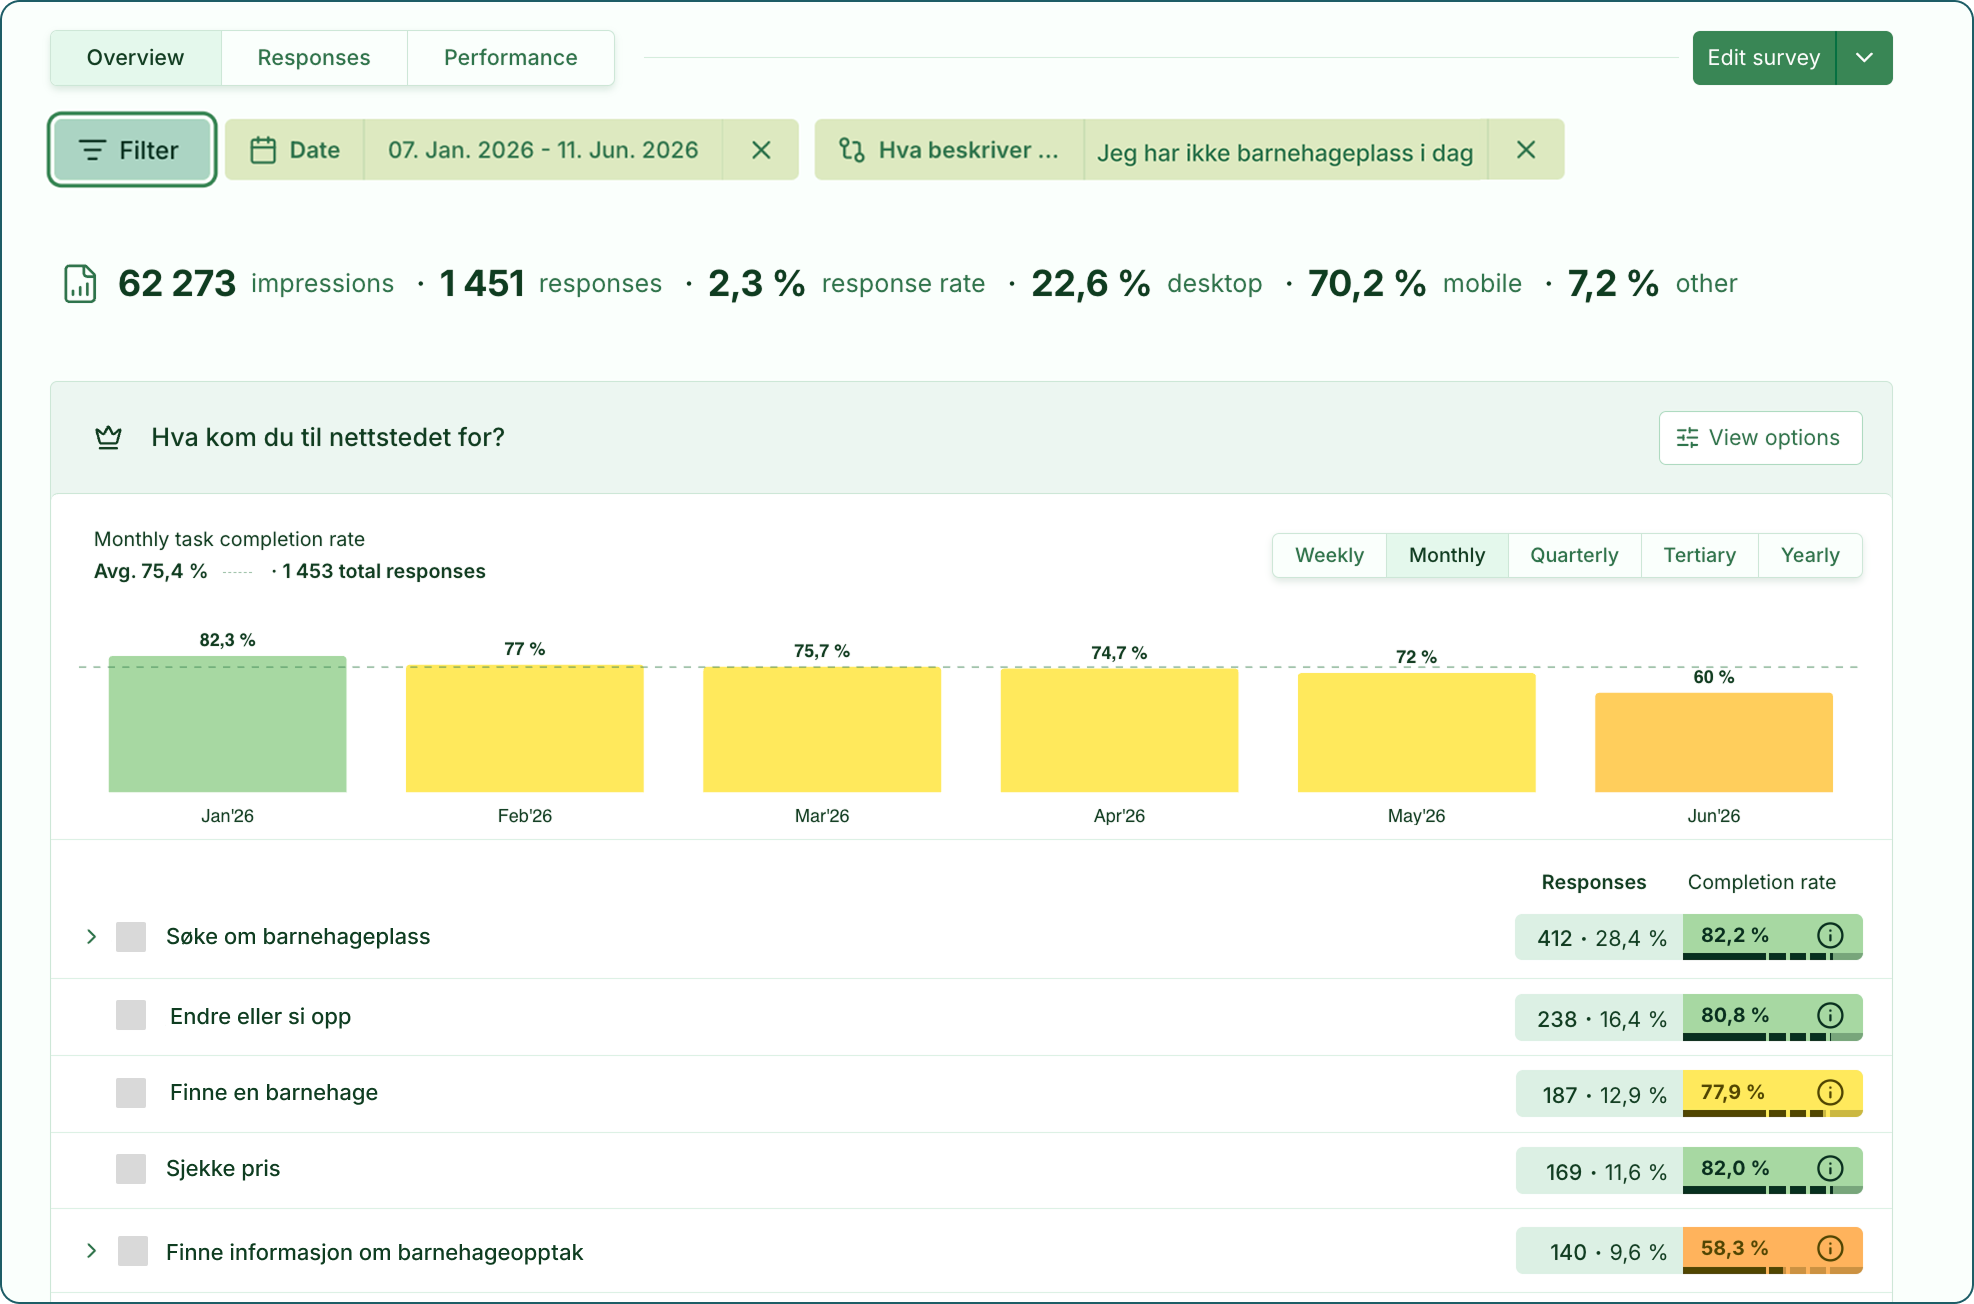Click the date range 07. Jan. 2026 - 11. Jun. 2026

tap(543, 150)
